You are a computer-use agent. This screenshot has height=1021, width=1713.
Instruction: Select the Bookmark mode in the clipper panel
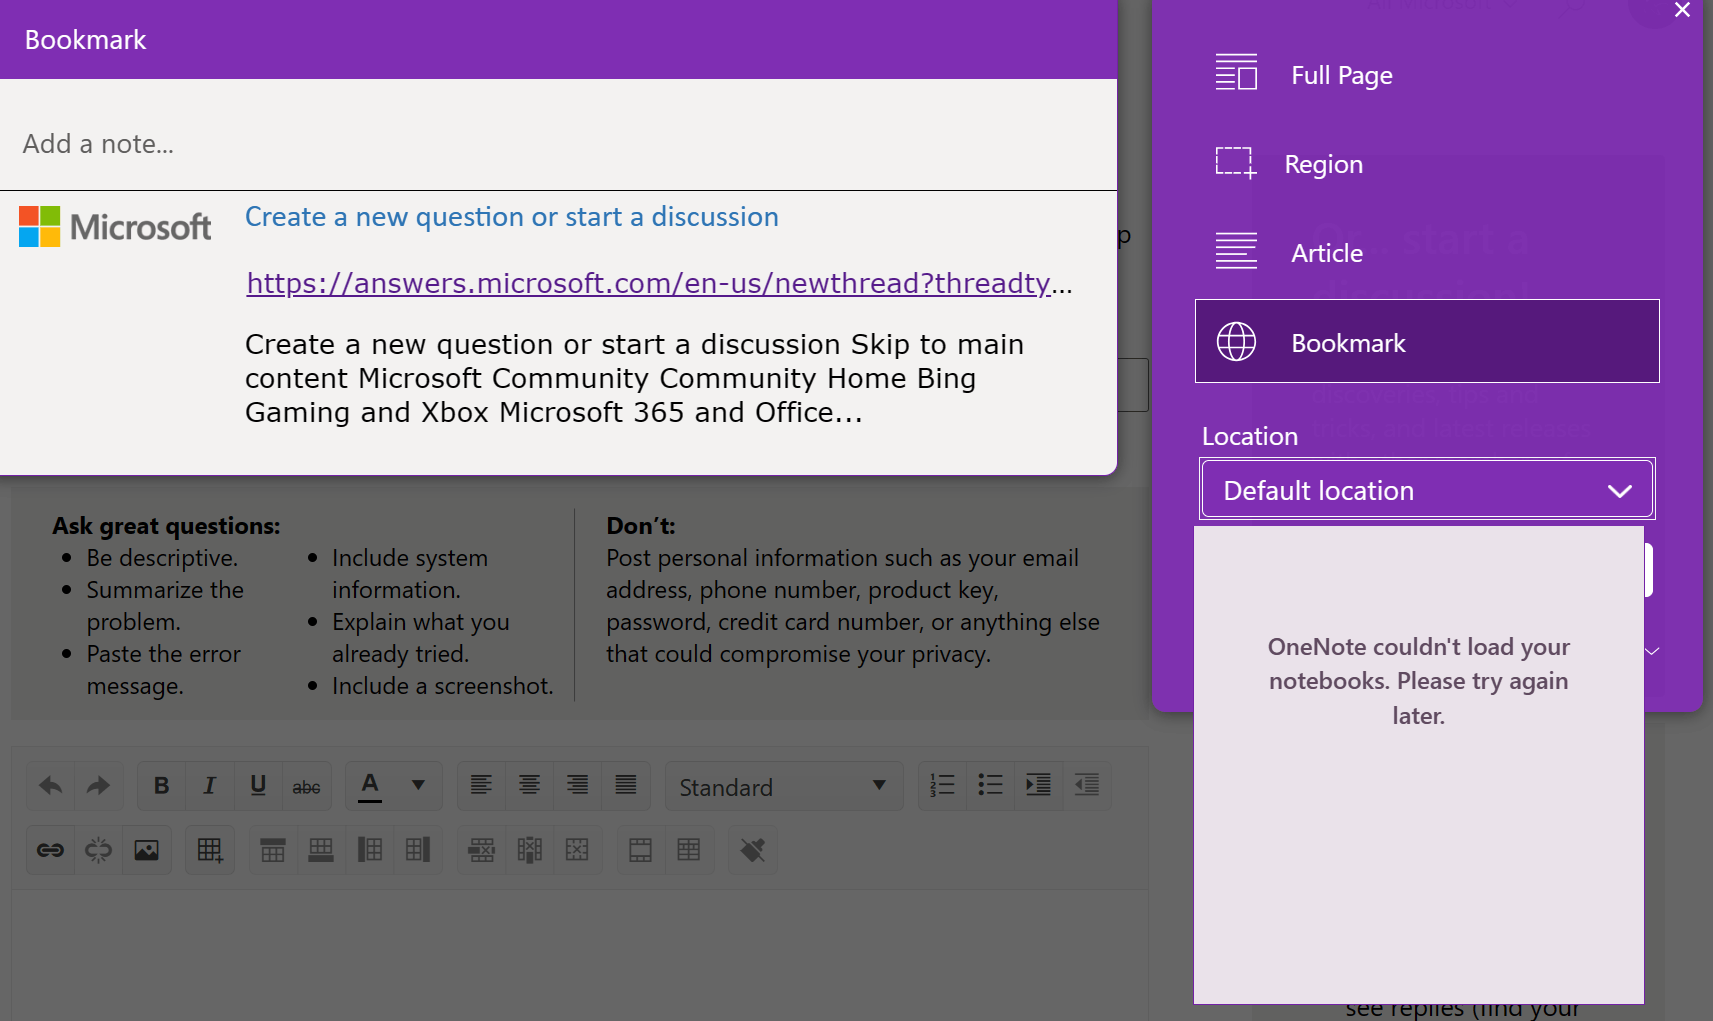pyautogui.click(x=1347, y=341)
